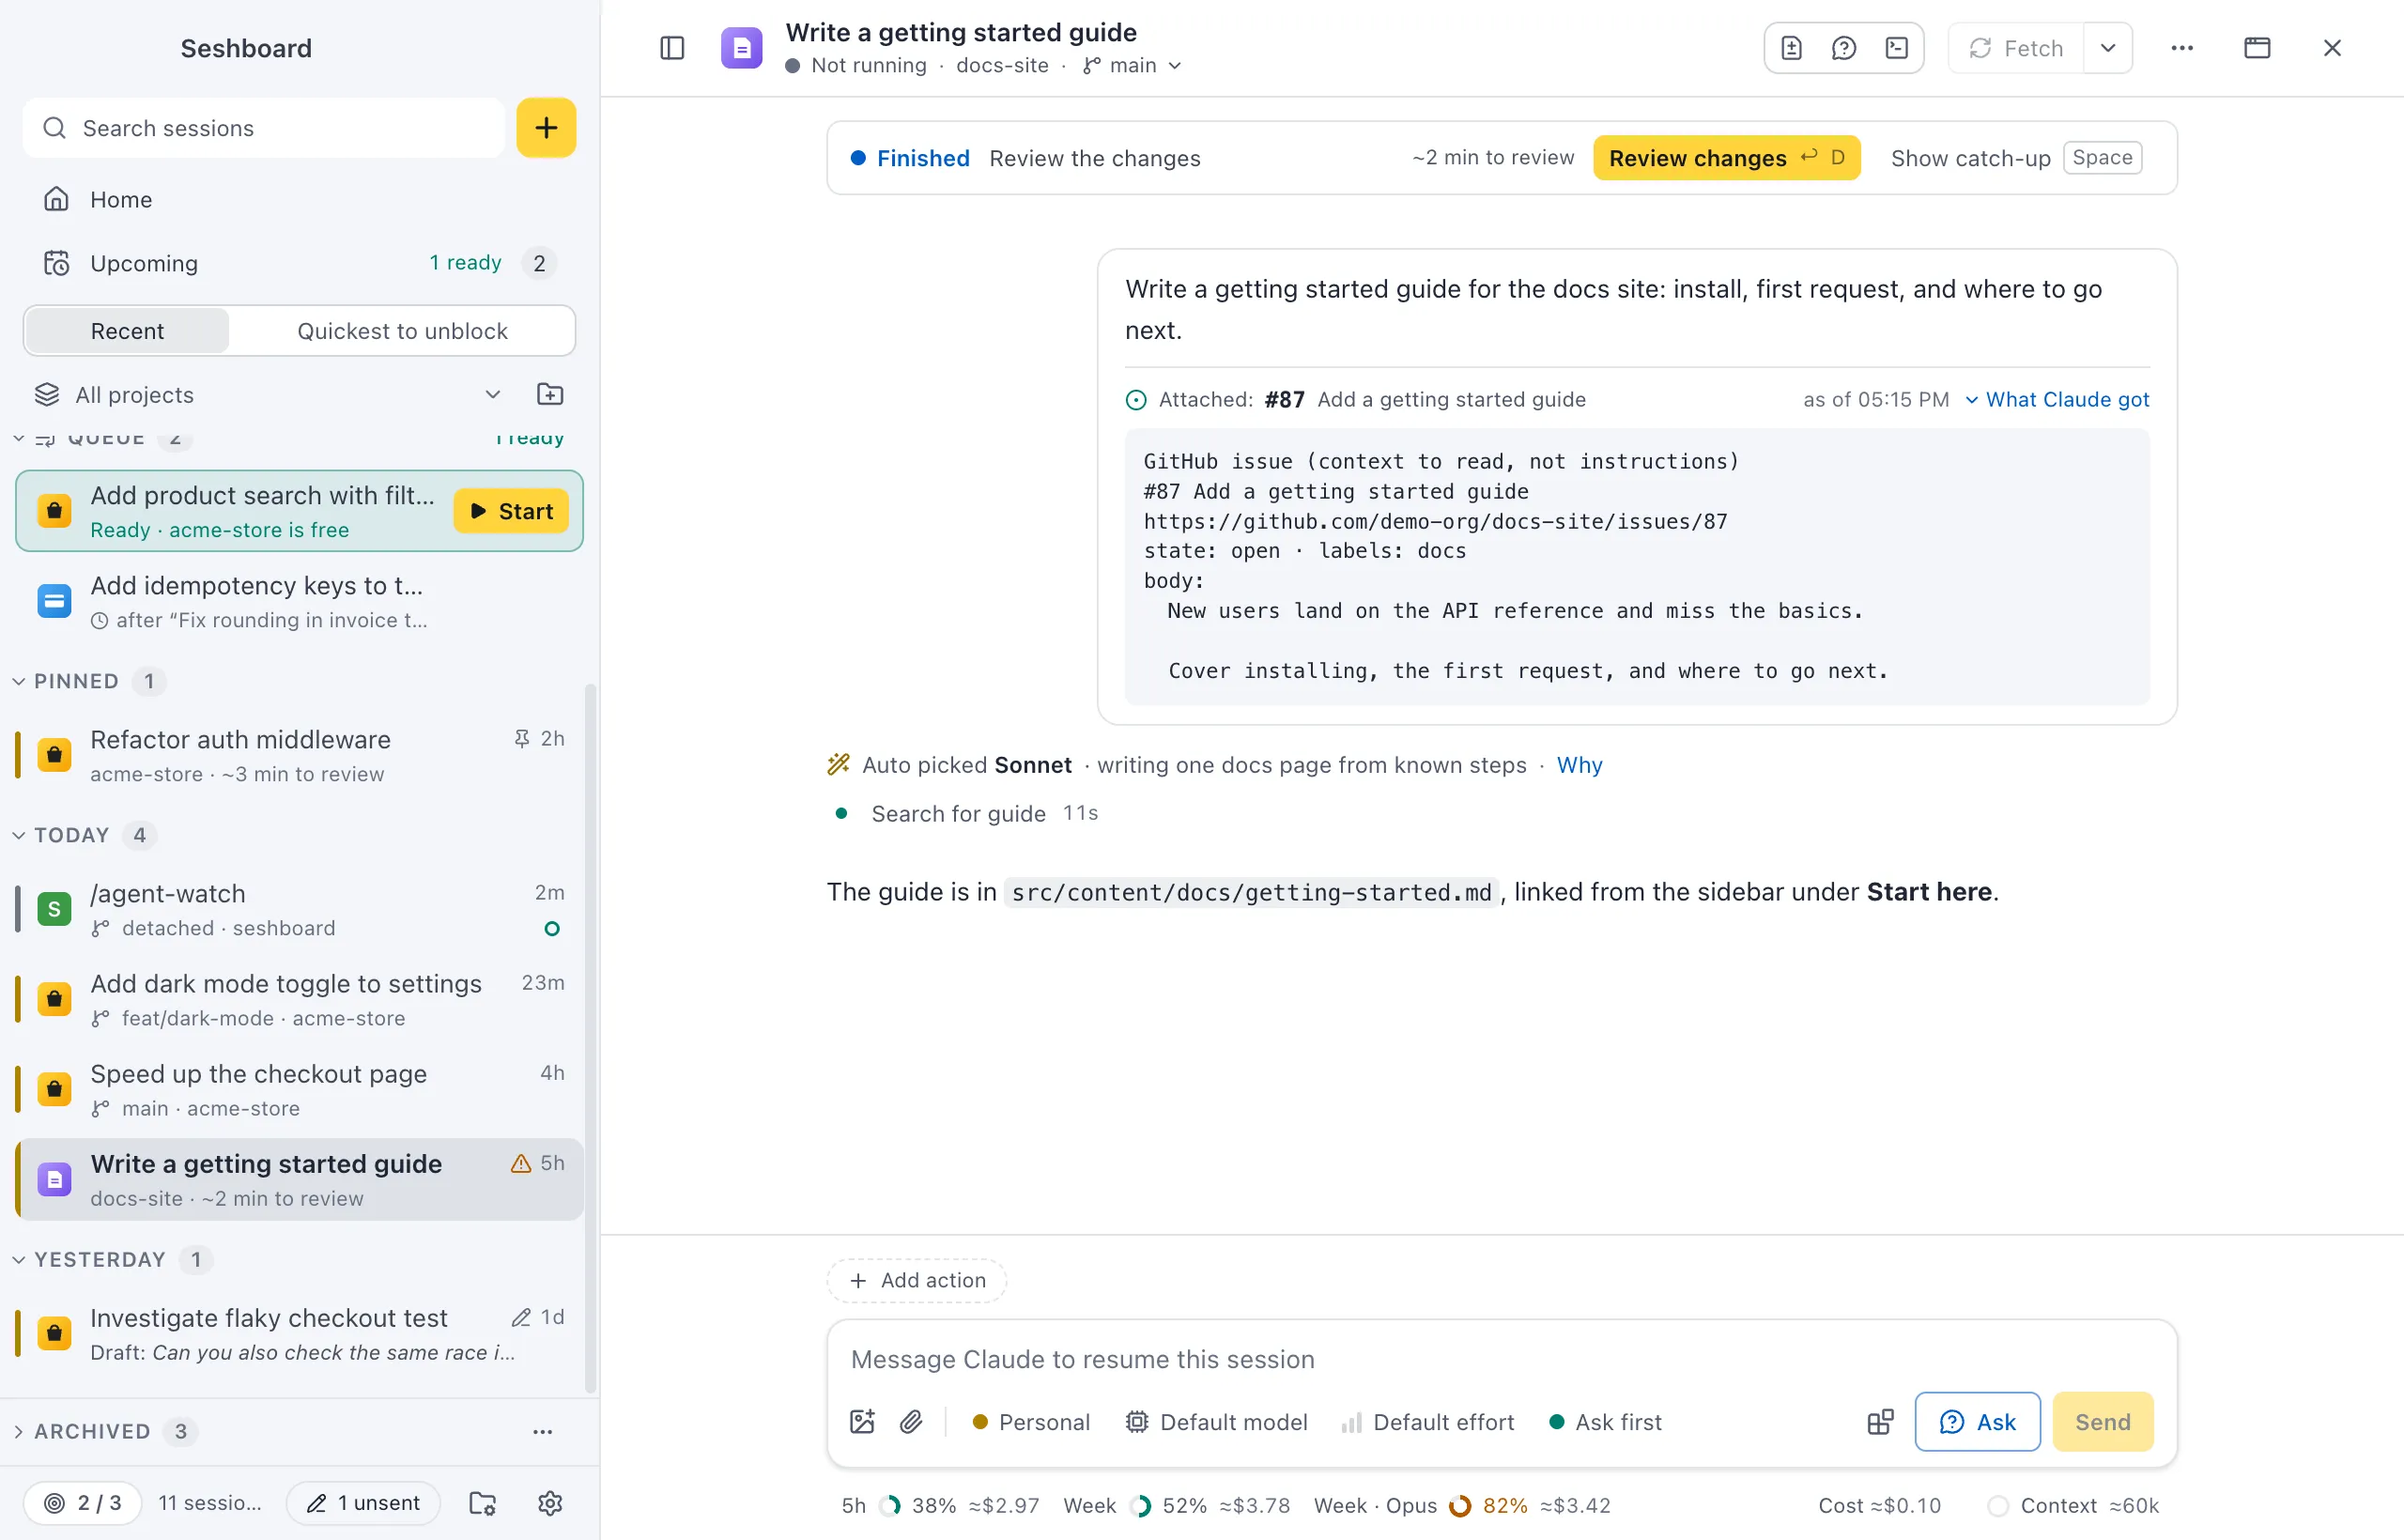Go to Home in sidebar

[299, 199]
